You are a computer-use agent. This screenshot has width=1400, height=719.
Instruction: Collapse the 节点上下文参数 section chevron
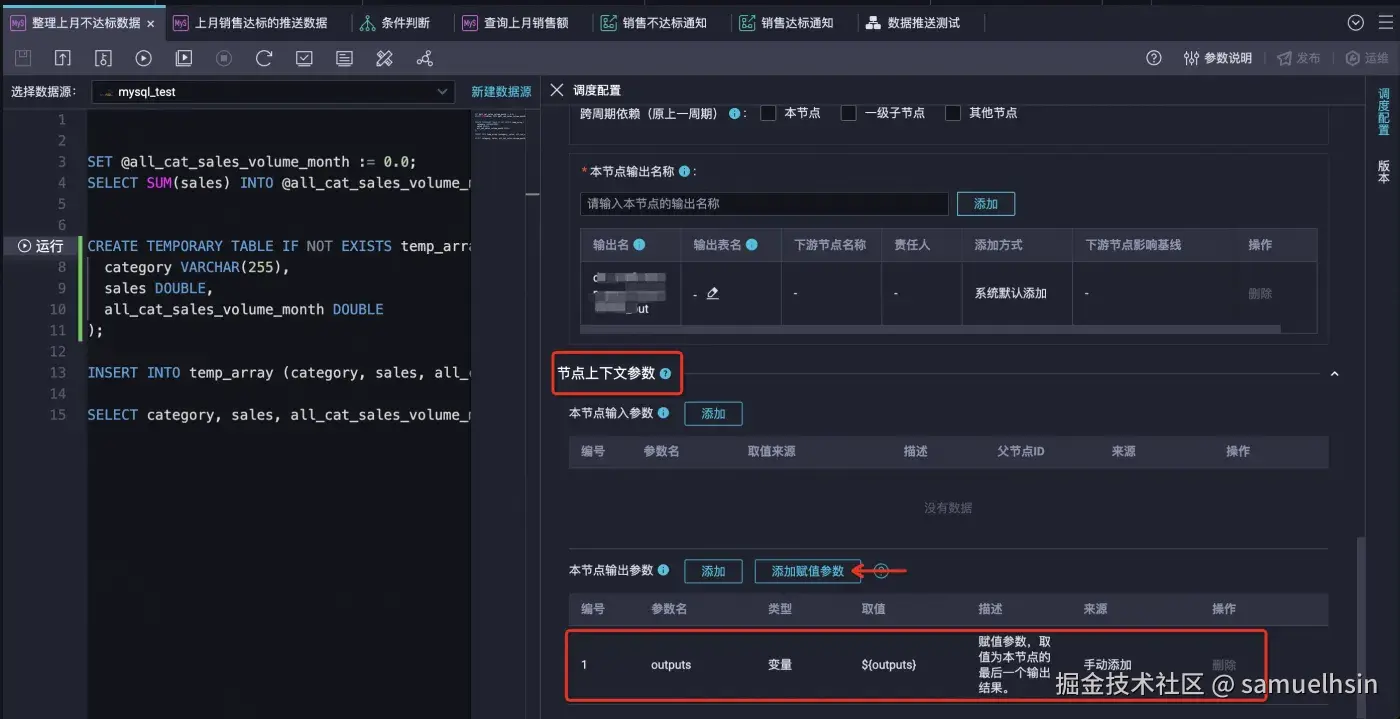(x=1334, y=374)
